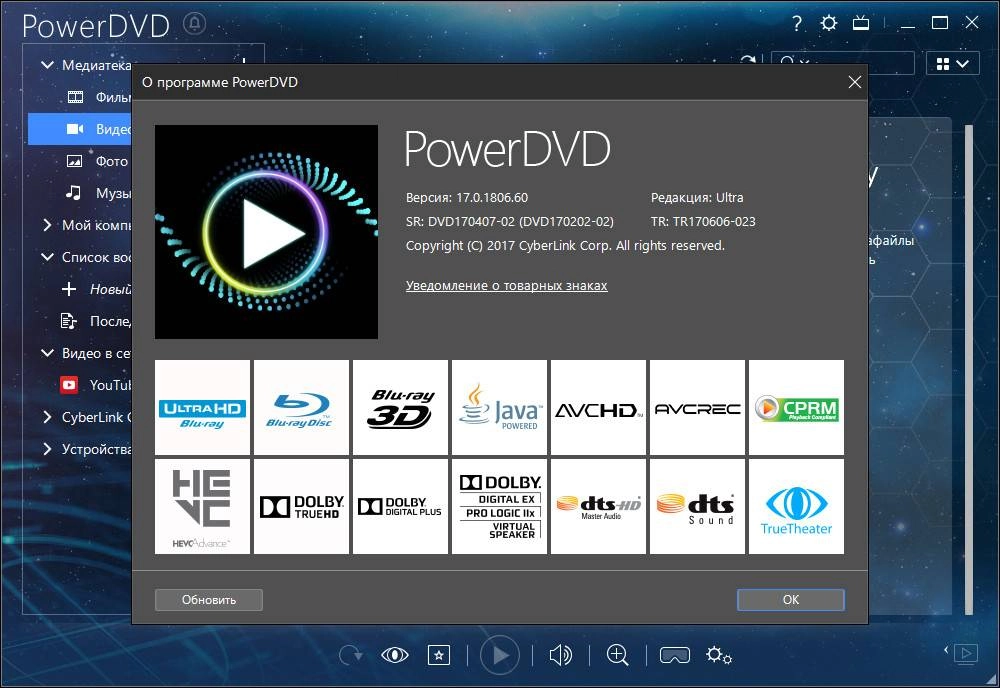Screen dimensions: 1000x688
Task: Click the volume speaker icon
Action: point(561,655)
